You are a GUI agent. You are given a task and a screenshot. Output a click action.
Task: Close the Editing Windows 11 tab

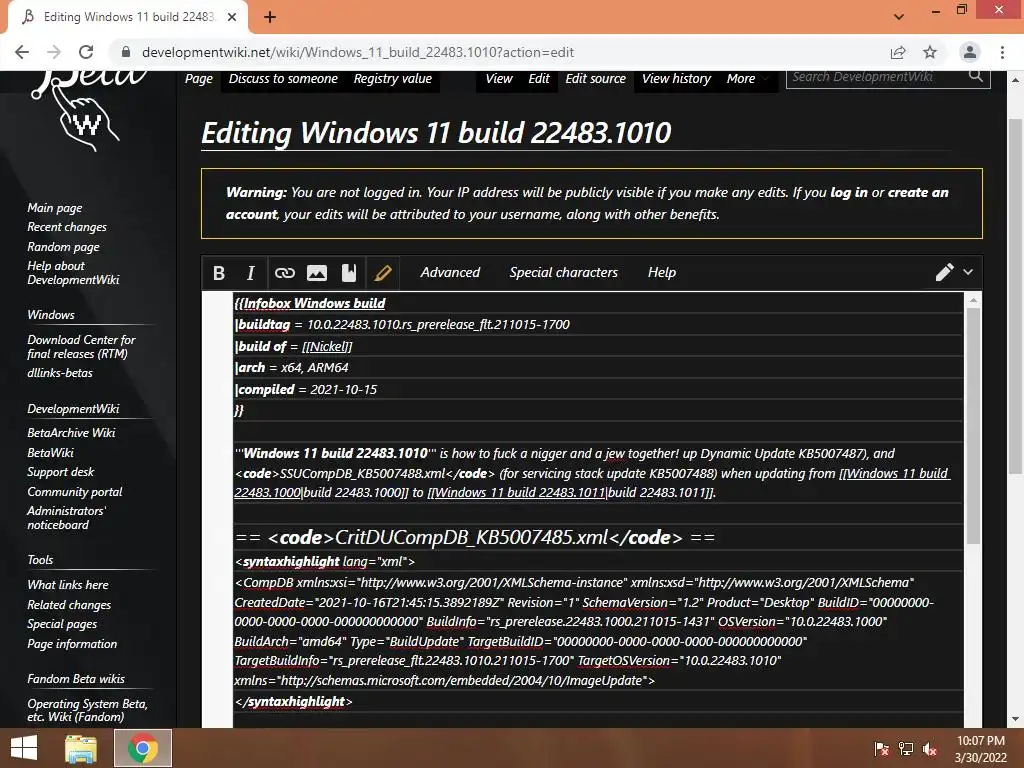[x=232, y=17]
